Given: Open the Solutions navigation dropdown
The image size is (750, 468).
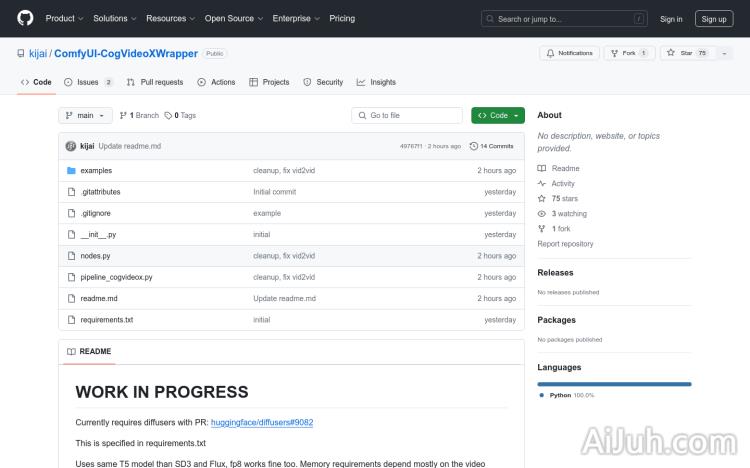Looking at the screenshot, I should coord(114,18).
